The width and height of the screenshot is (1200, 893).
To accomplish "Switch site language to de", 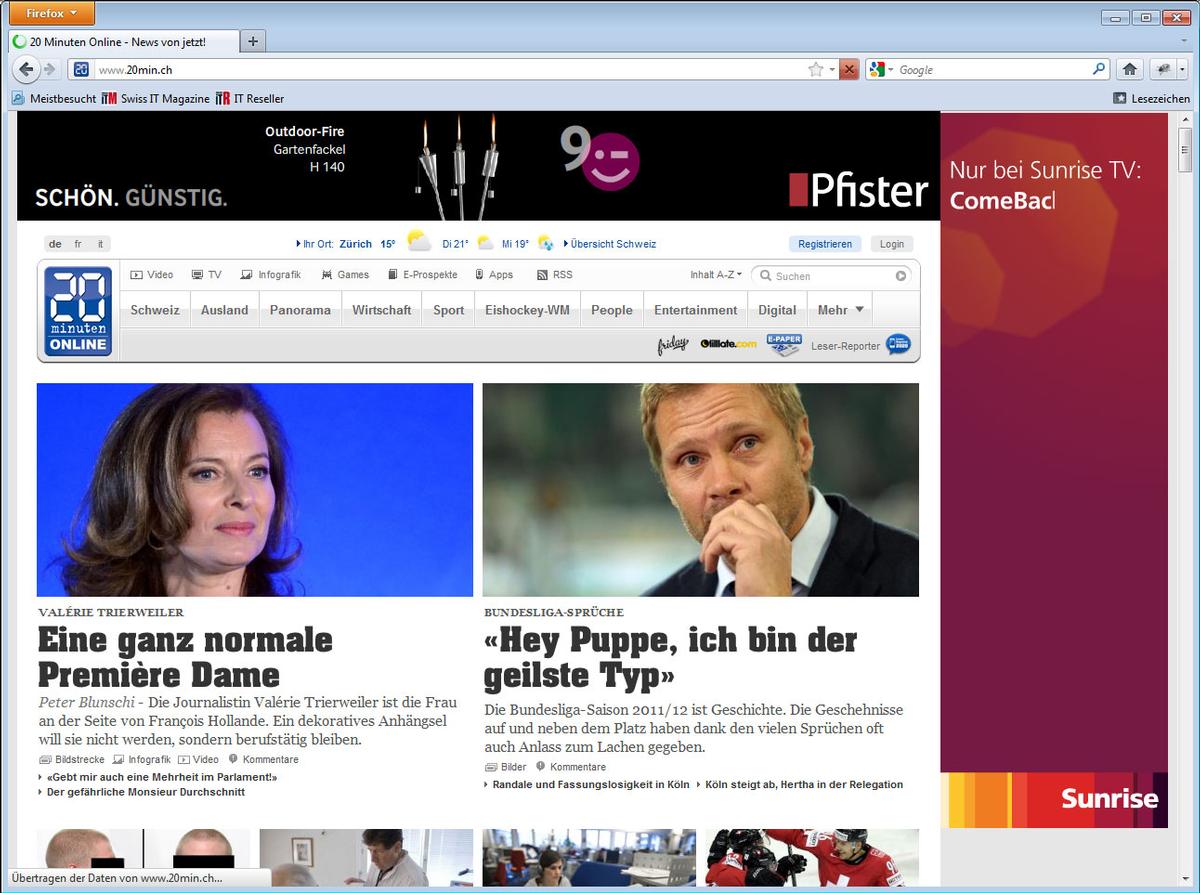I will pos(55,244).
